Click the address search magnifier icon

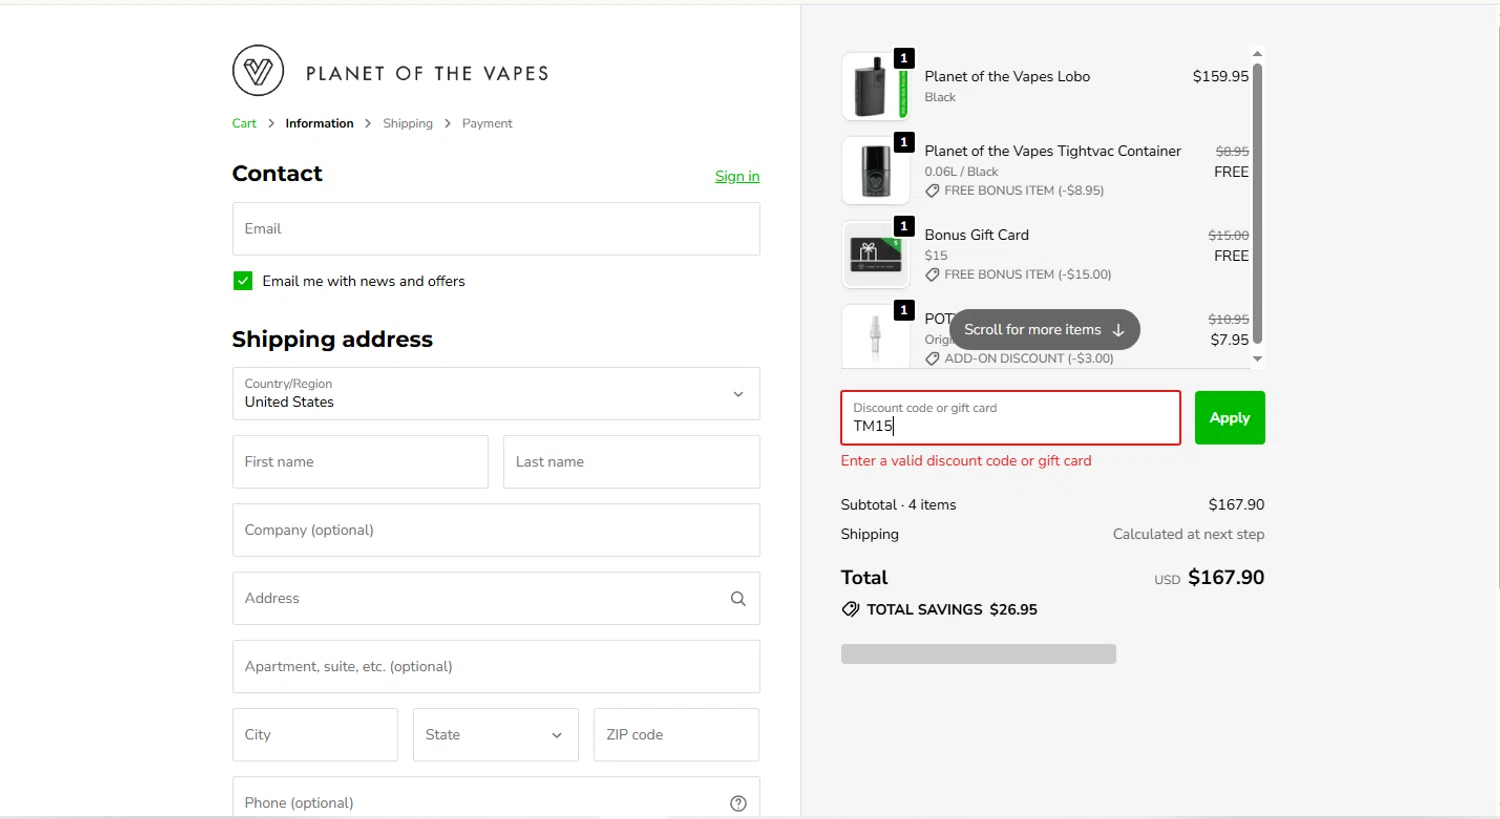click(x=738, y=598)
